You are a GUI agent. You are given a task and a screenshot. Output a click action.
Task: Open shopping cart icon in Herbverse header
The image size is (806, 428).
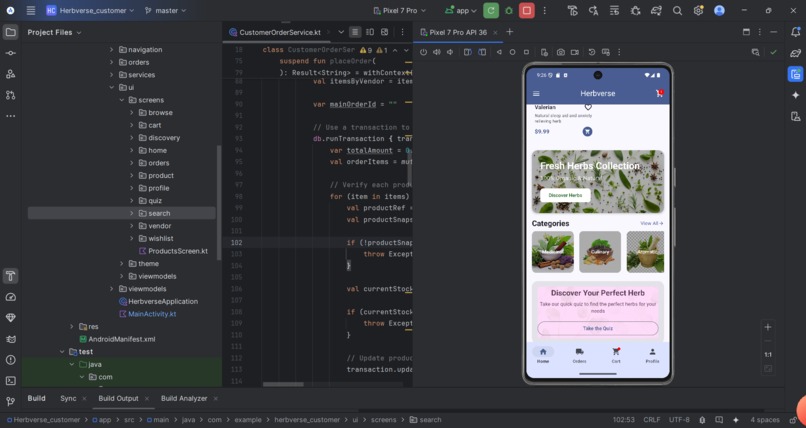(x=660, y=93)
